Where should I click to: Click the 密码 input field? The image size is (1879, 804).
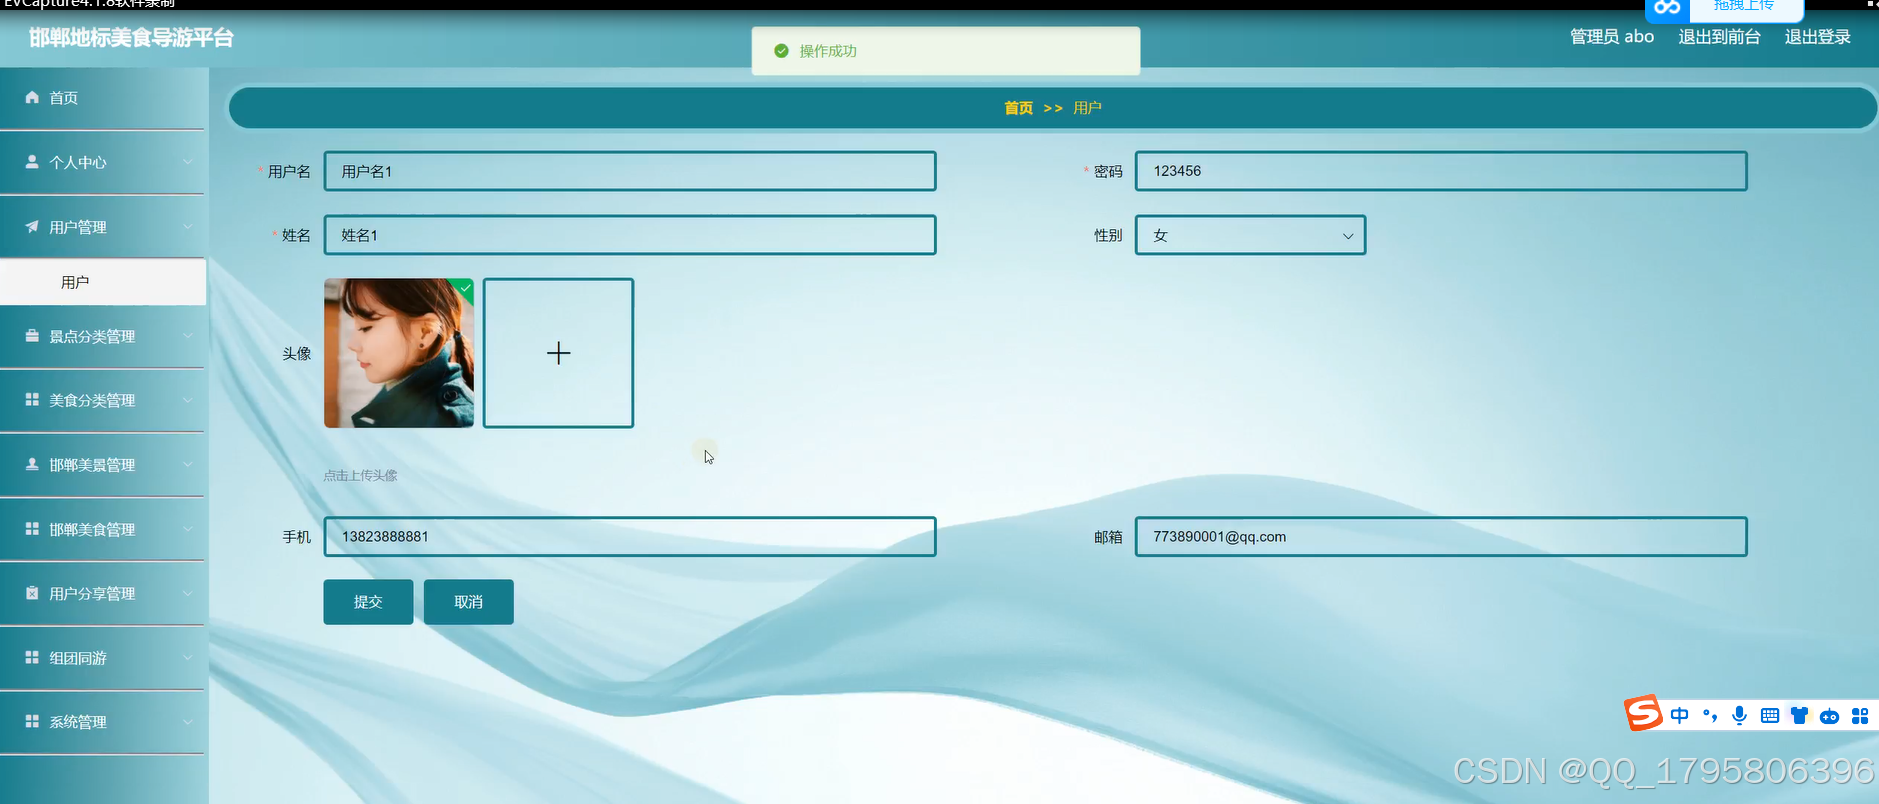click(x=1441, y=171)
